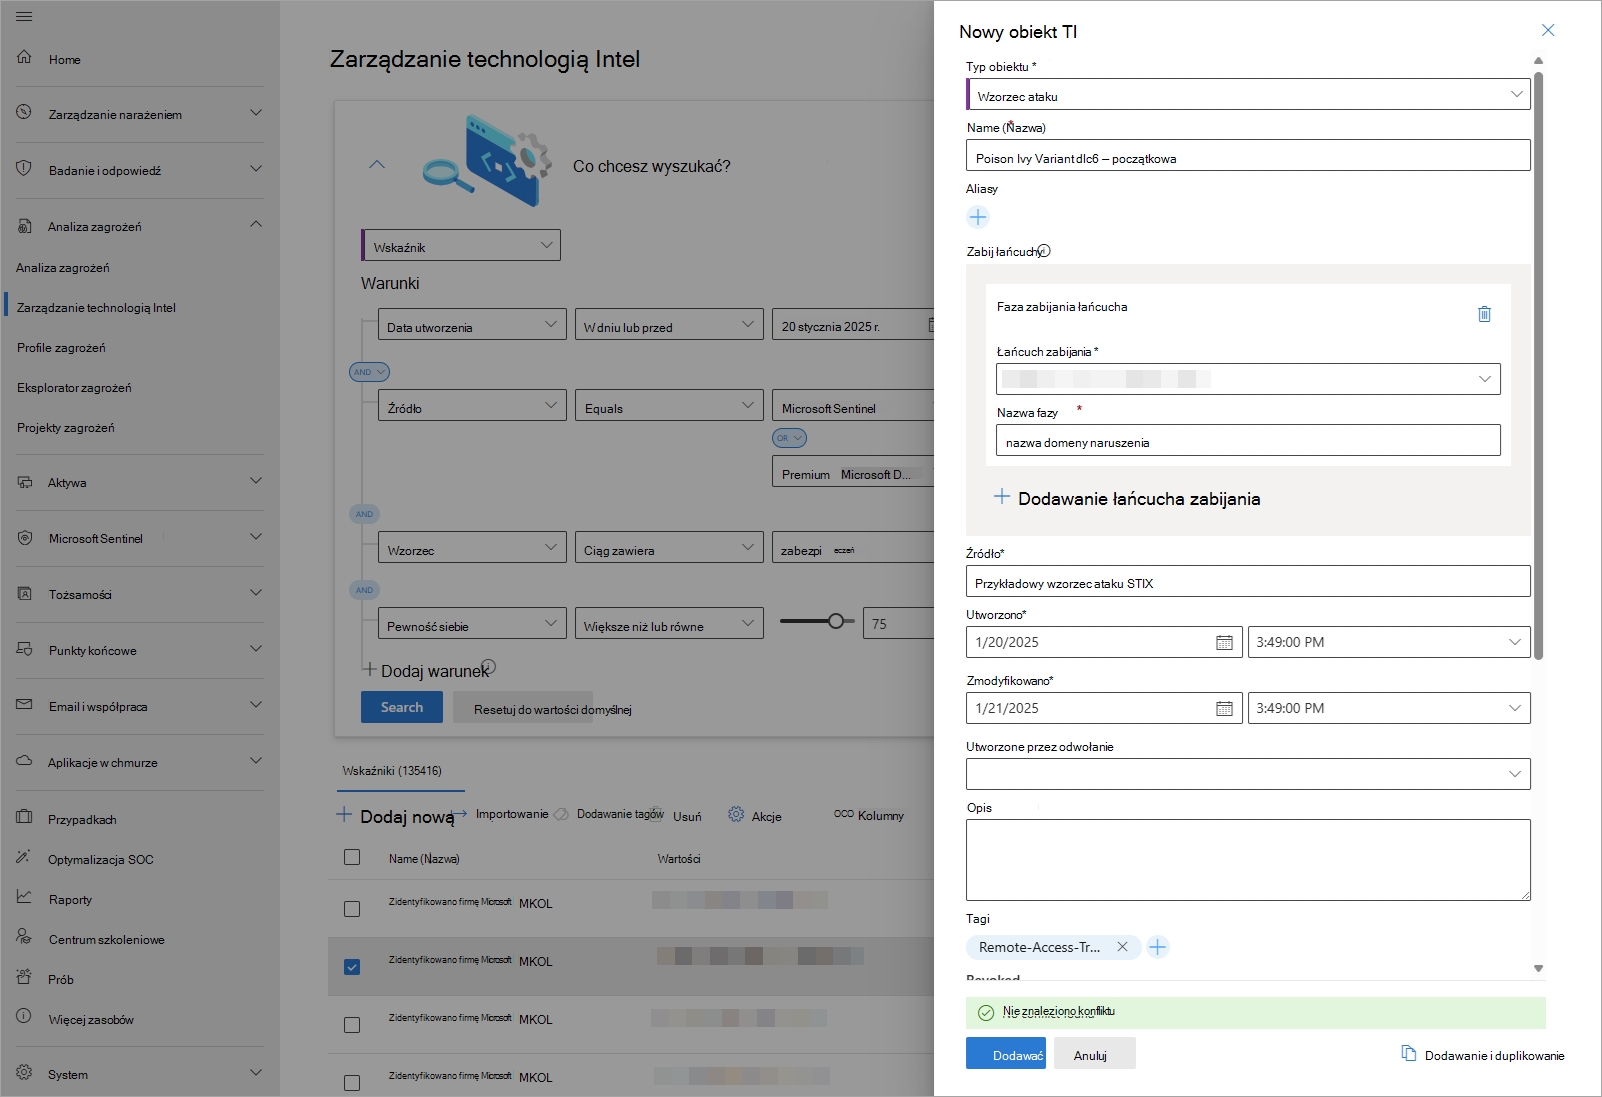
Task: Open Eksplorator zagrożeń in sidebar
Action: (x=74, y=388)
